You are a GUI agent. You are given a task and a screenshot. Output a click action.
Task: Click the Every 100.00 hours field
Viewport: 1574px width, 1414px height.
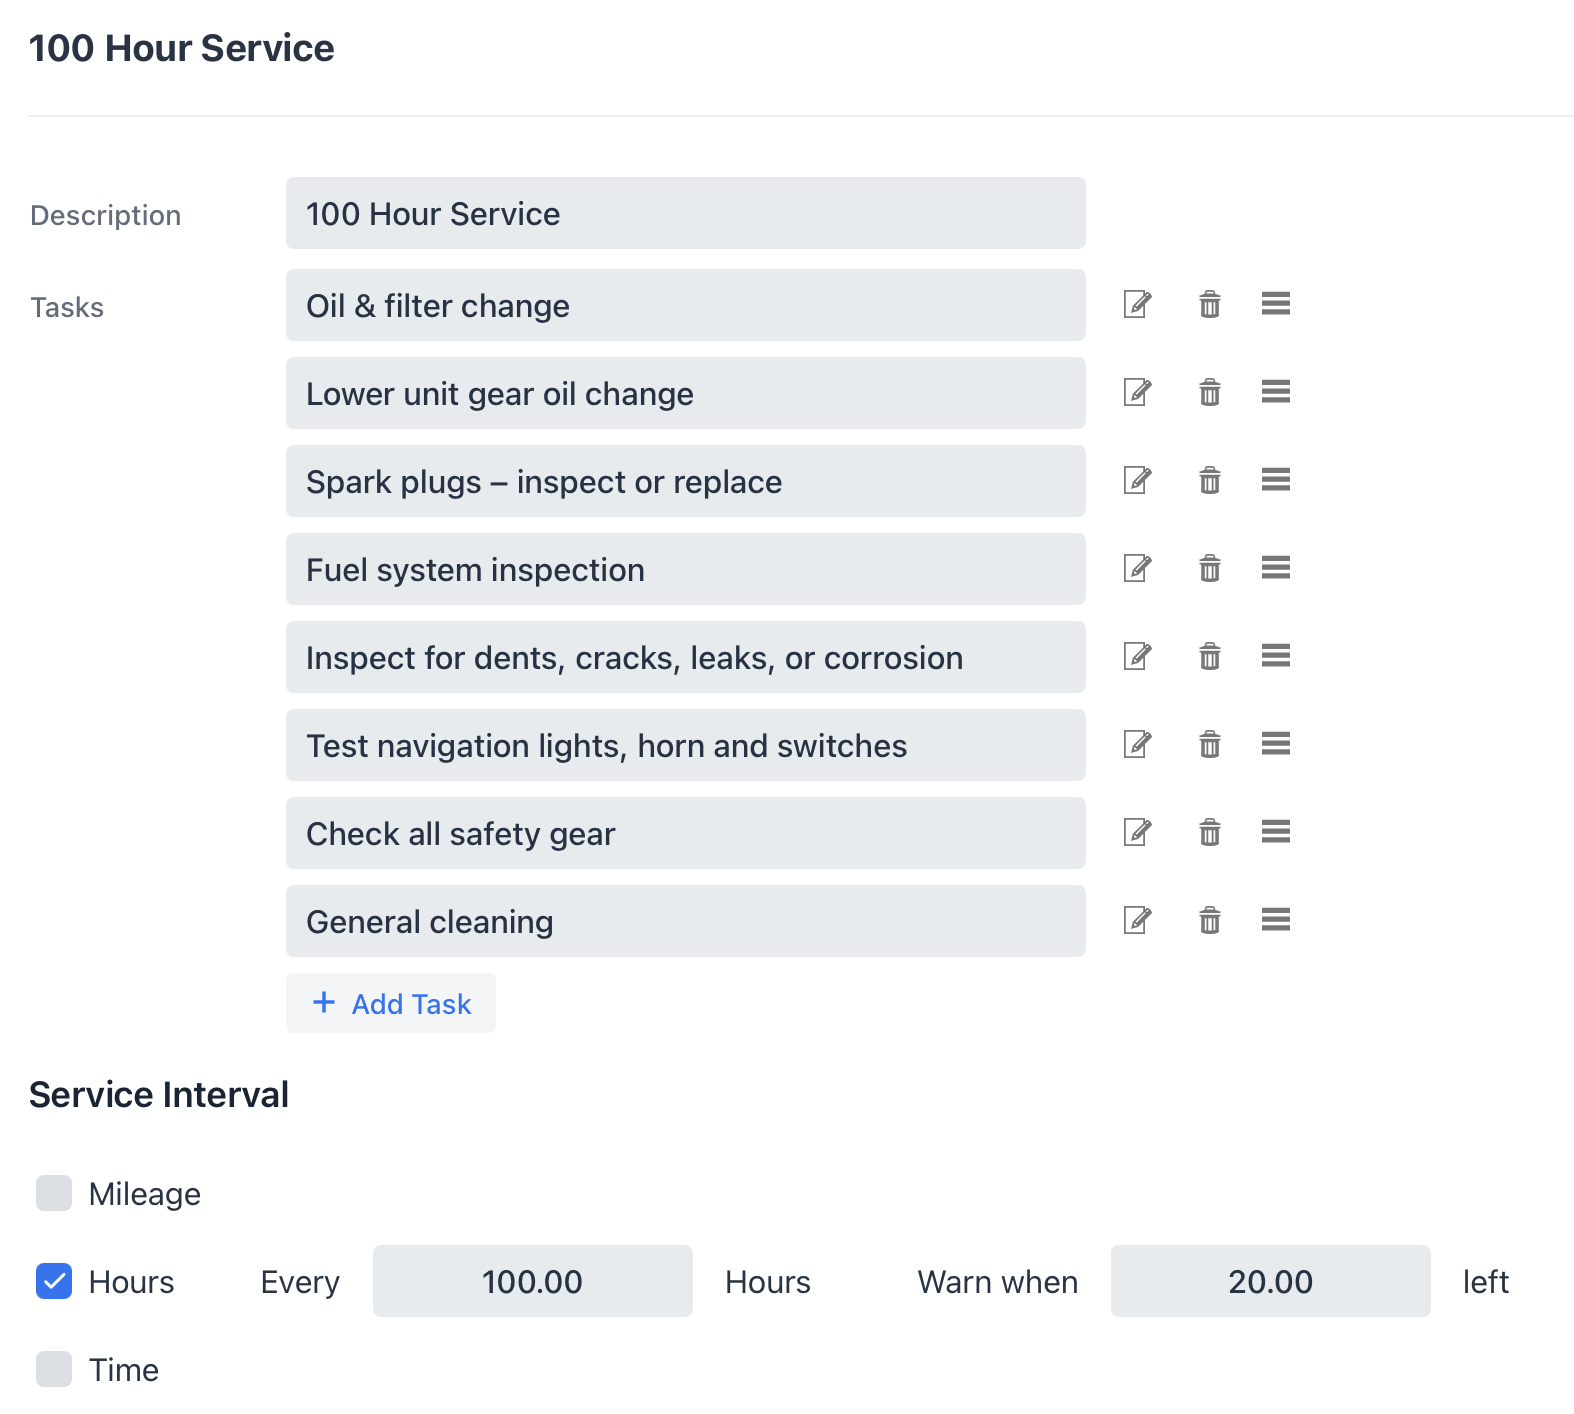[533, 1281]
